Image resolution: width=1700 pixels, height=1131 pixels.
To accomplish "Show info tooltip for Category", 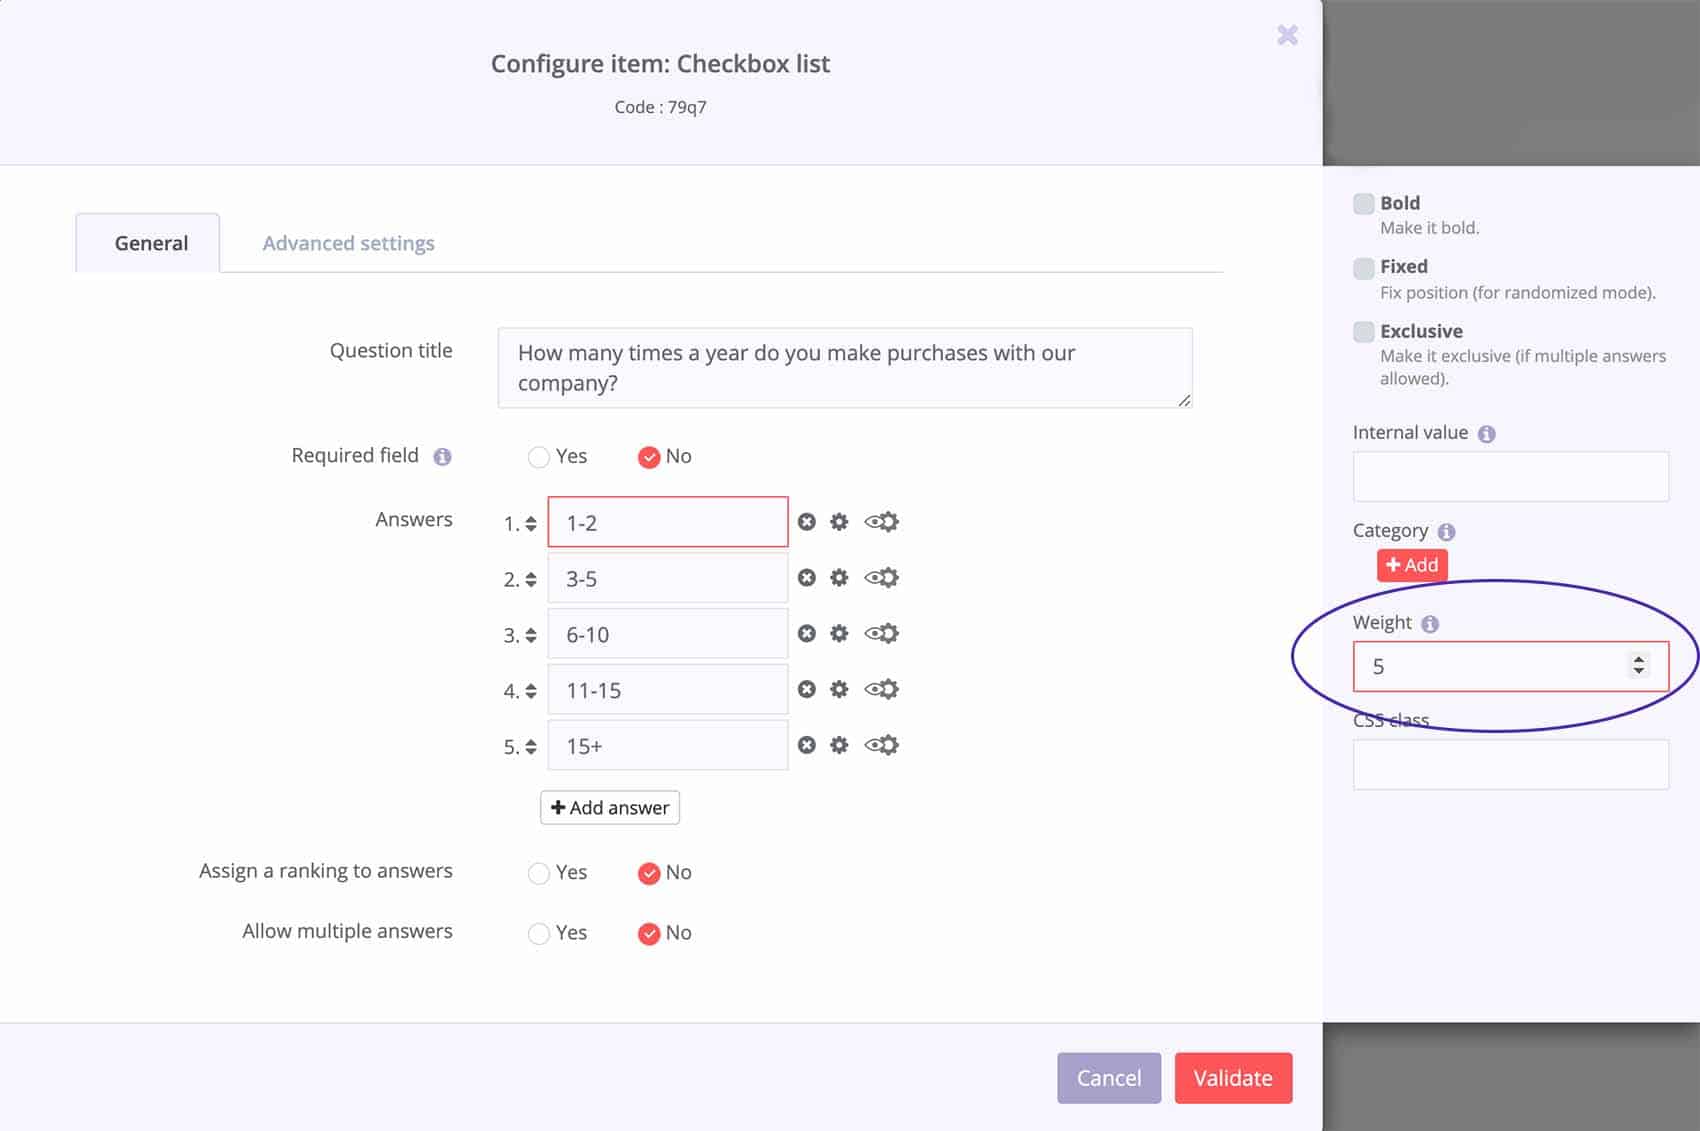I will click(1446, 532).
